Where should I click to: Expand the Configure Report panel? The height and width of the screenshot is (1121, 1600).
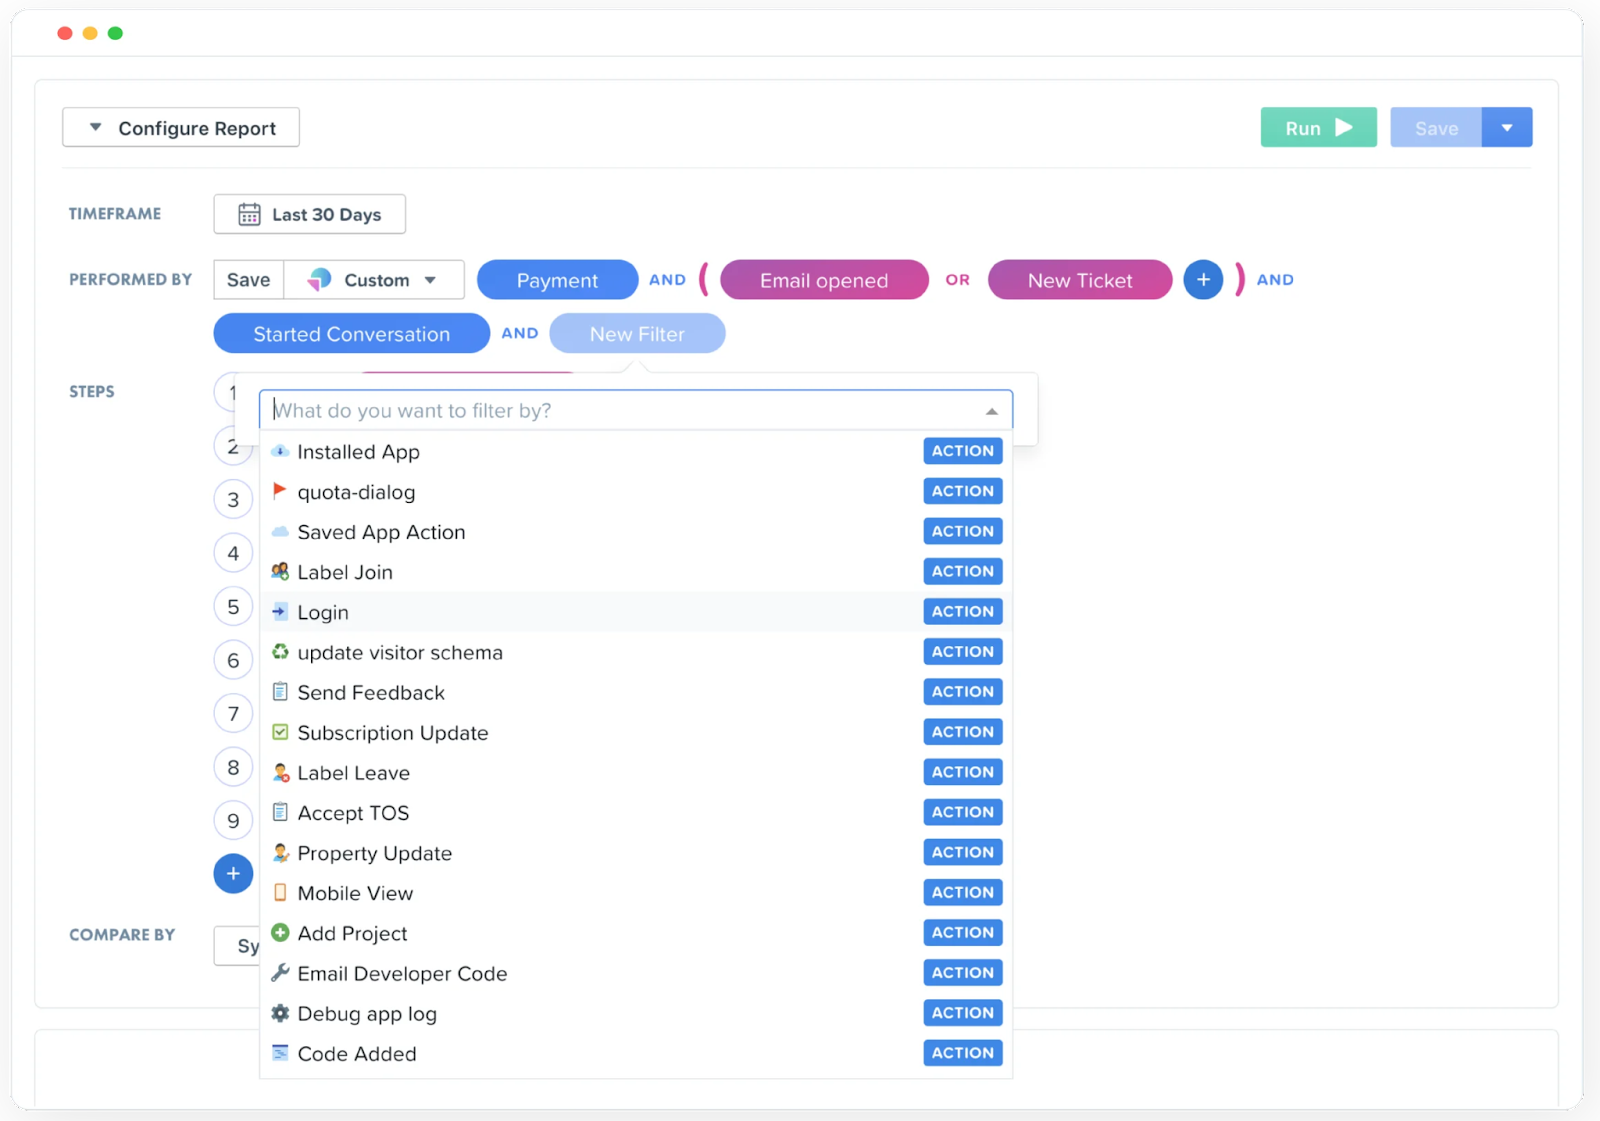click(181, 128)
